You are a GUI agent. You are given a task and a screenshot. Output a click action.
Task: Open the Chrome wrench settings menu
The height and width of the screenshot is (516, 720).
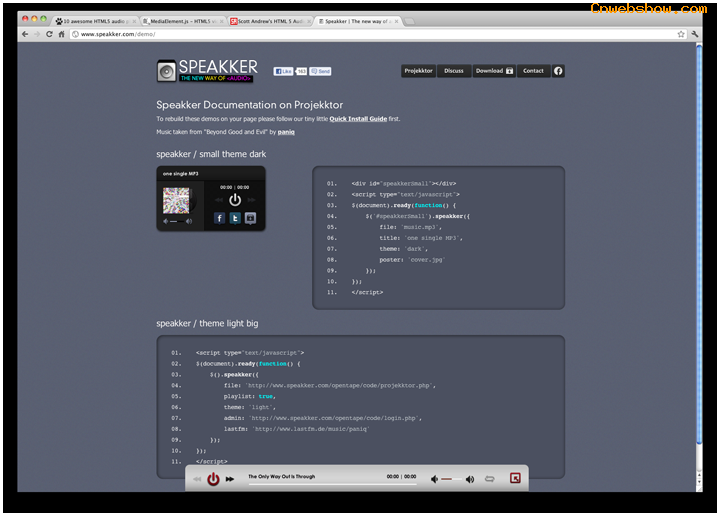coord(695,34)
